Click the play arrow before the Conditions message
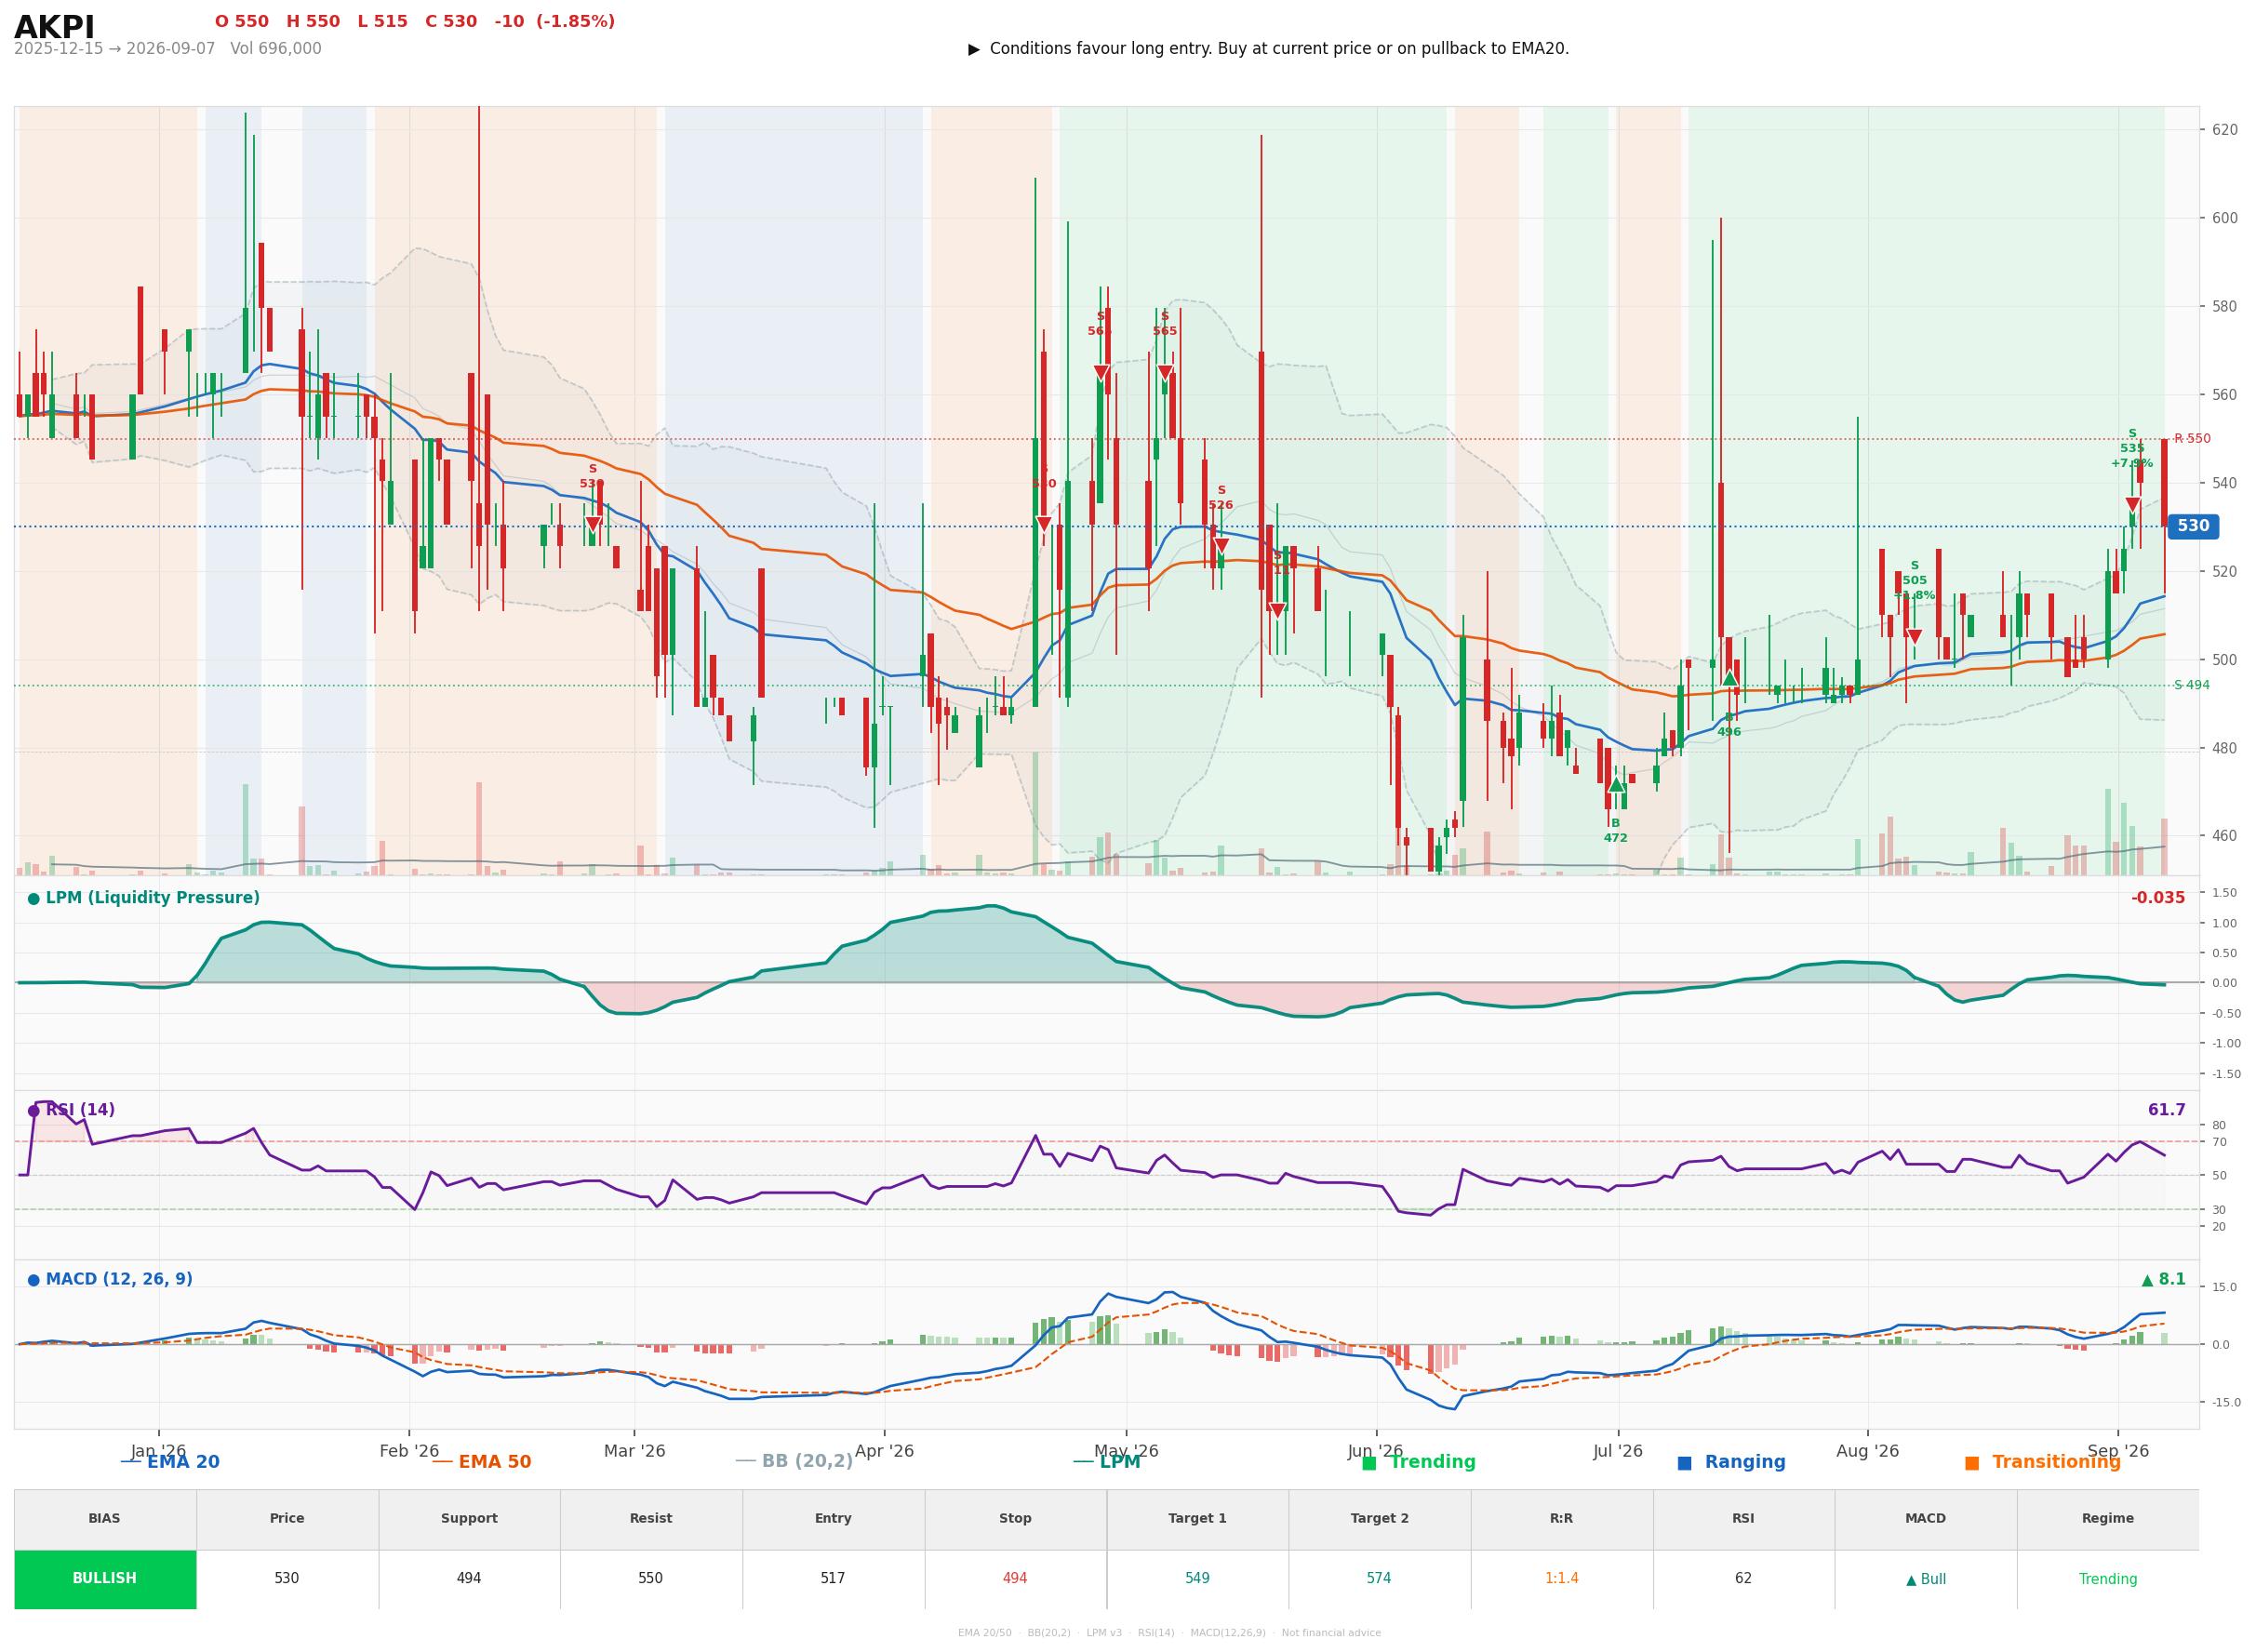Viewport: 2256px width, 1652px height. 974,49
